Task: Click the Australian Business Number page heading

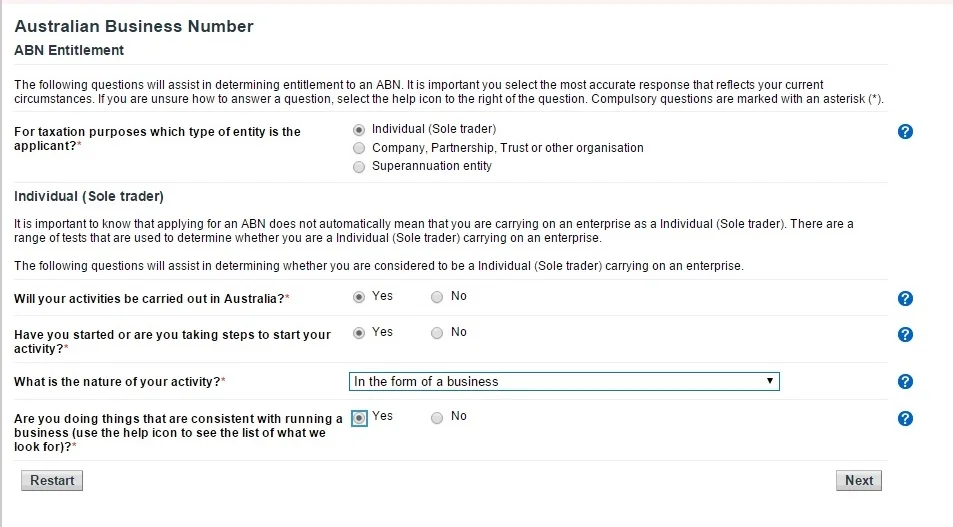Action: point(134,26)
